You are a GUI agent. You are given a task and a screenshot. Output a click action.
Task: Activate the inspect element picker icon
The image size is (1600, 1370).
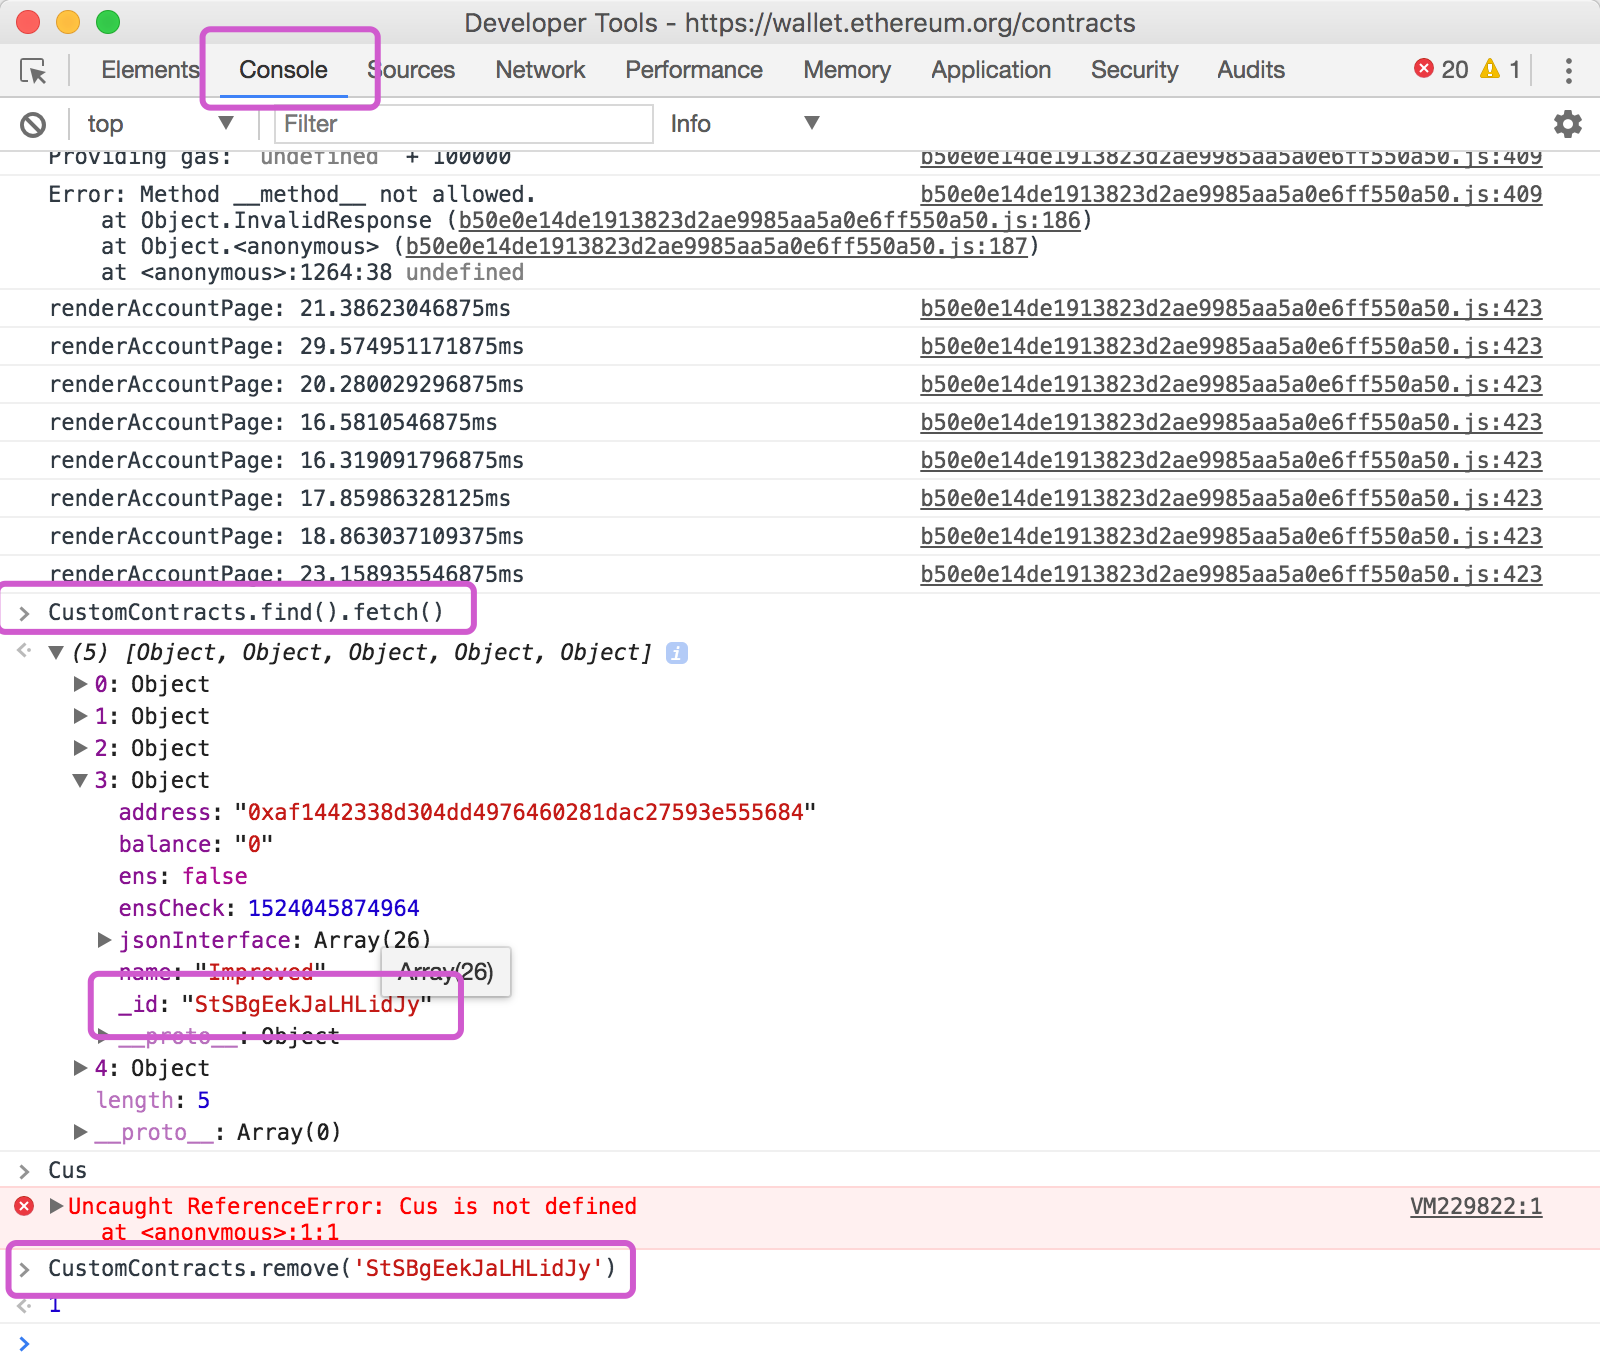pos(33,71)
